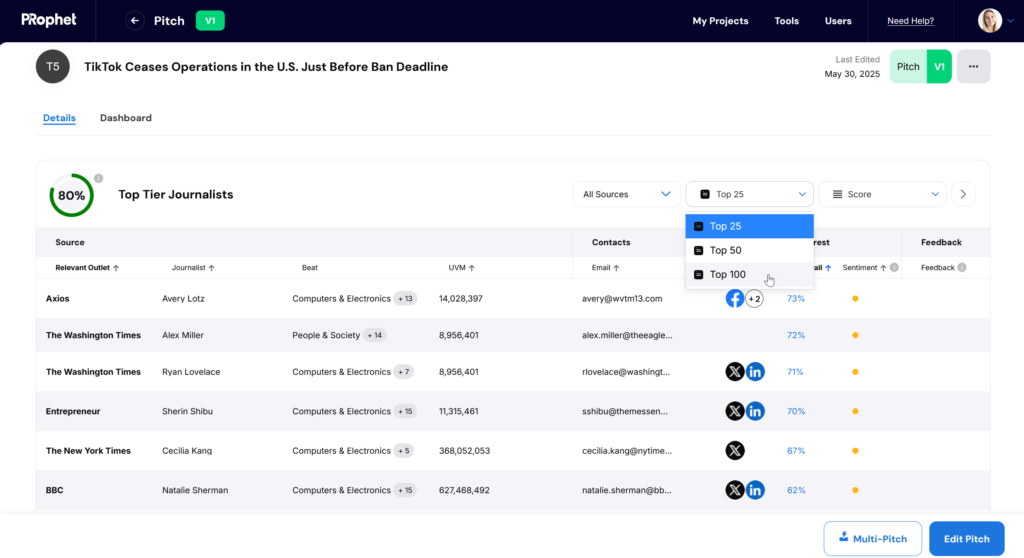Click the sentiment dot in BBC row
Image resolution: width=1024 pixels, height=558 pixels.
point(855,490)
